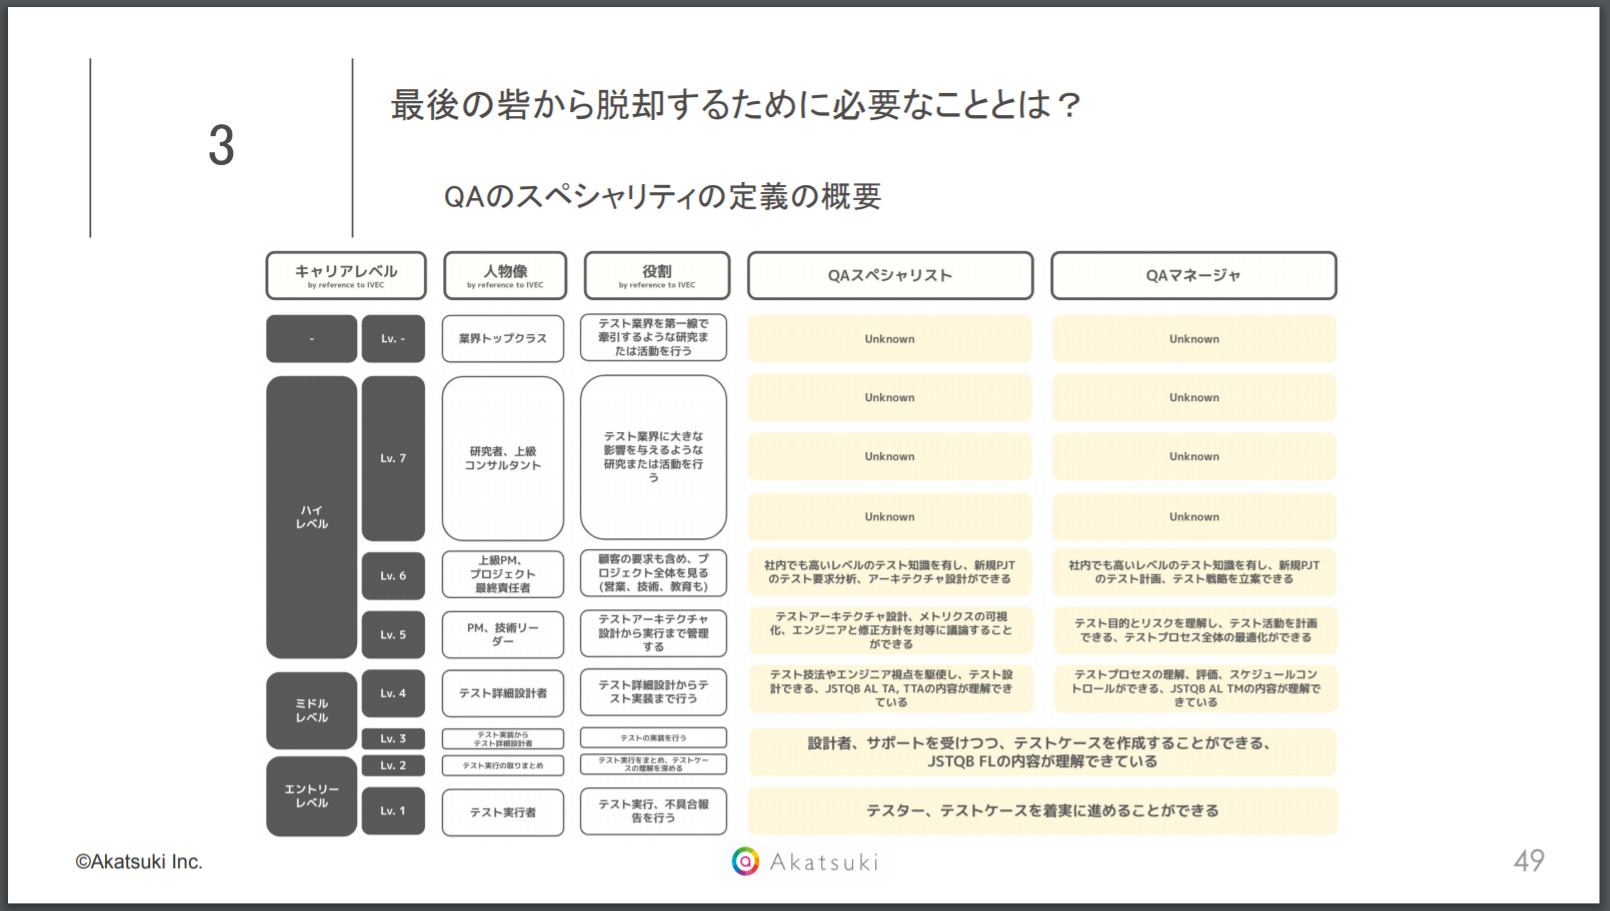Select the 人物像 header box
The image size is (1610, 911).
tap(505, 275)
